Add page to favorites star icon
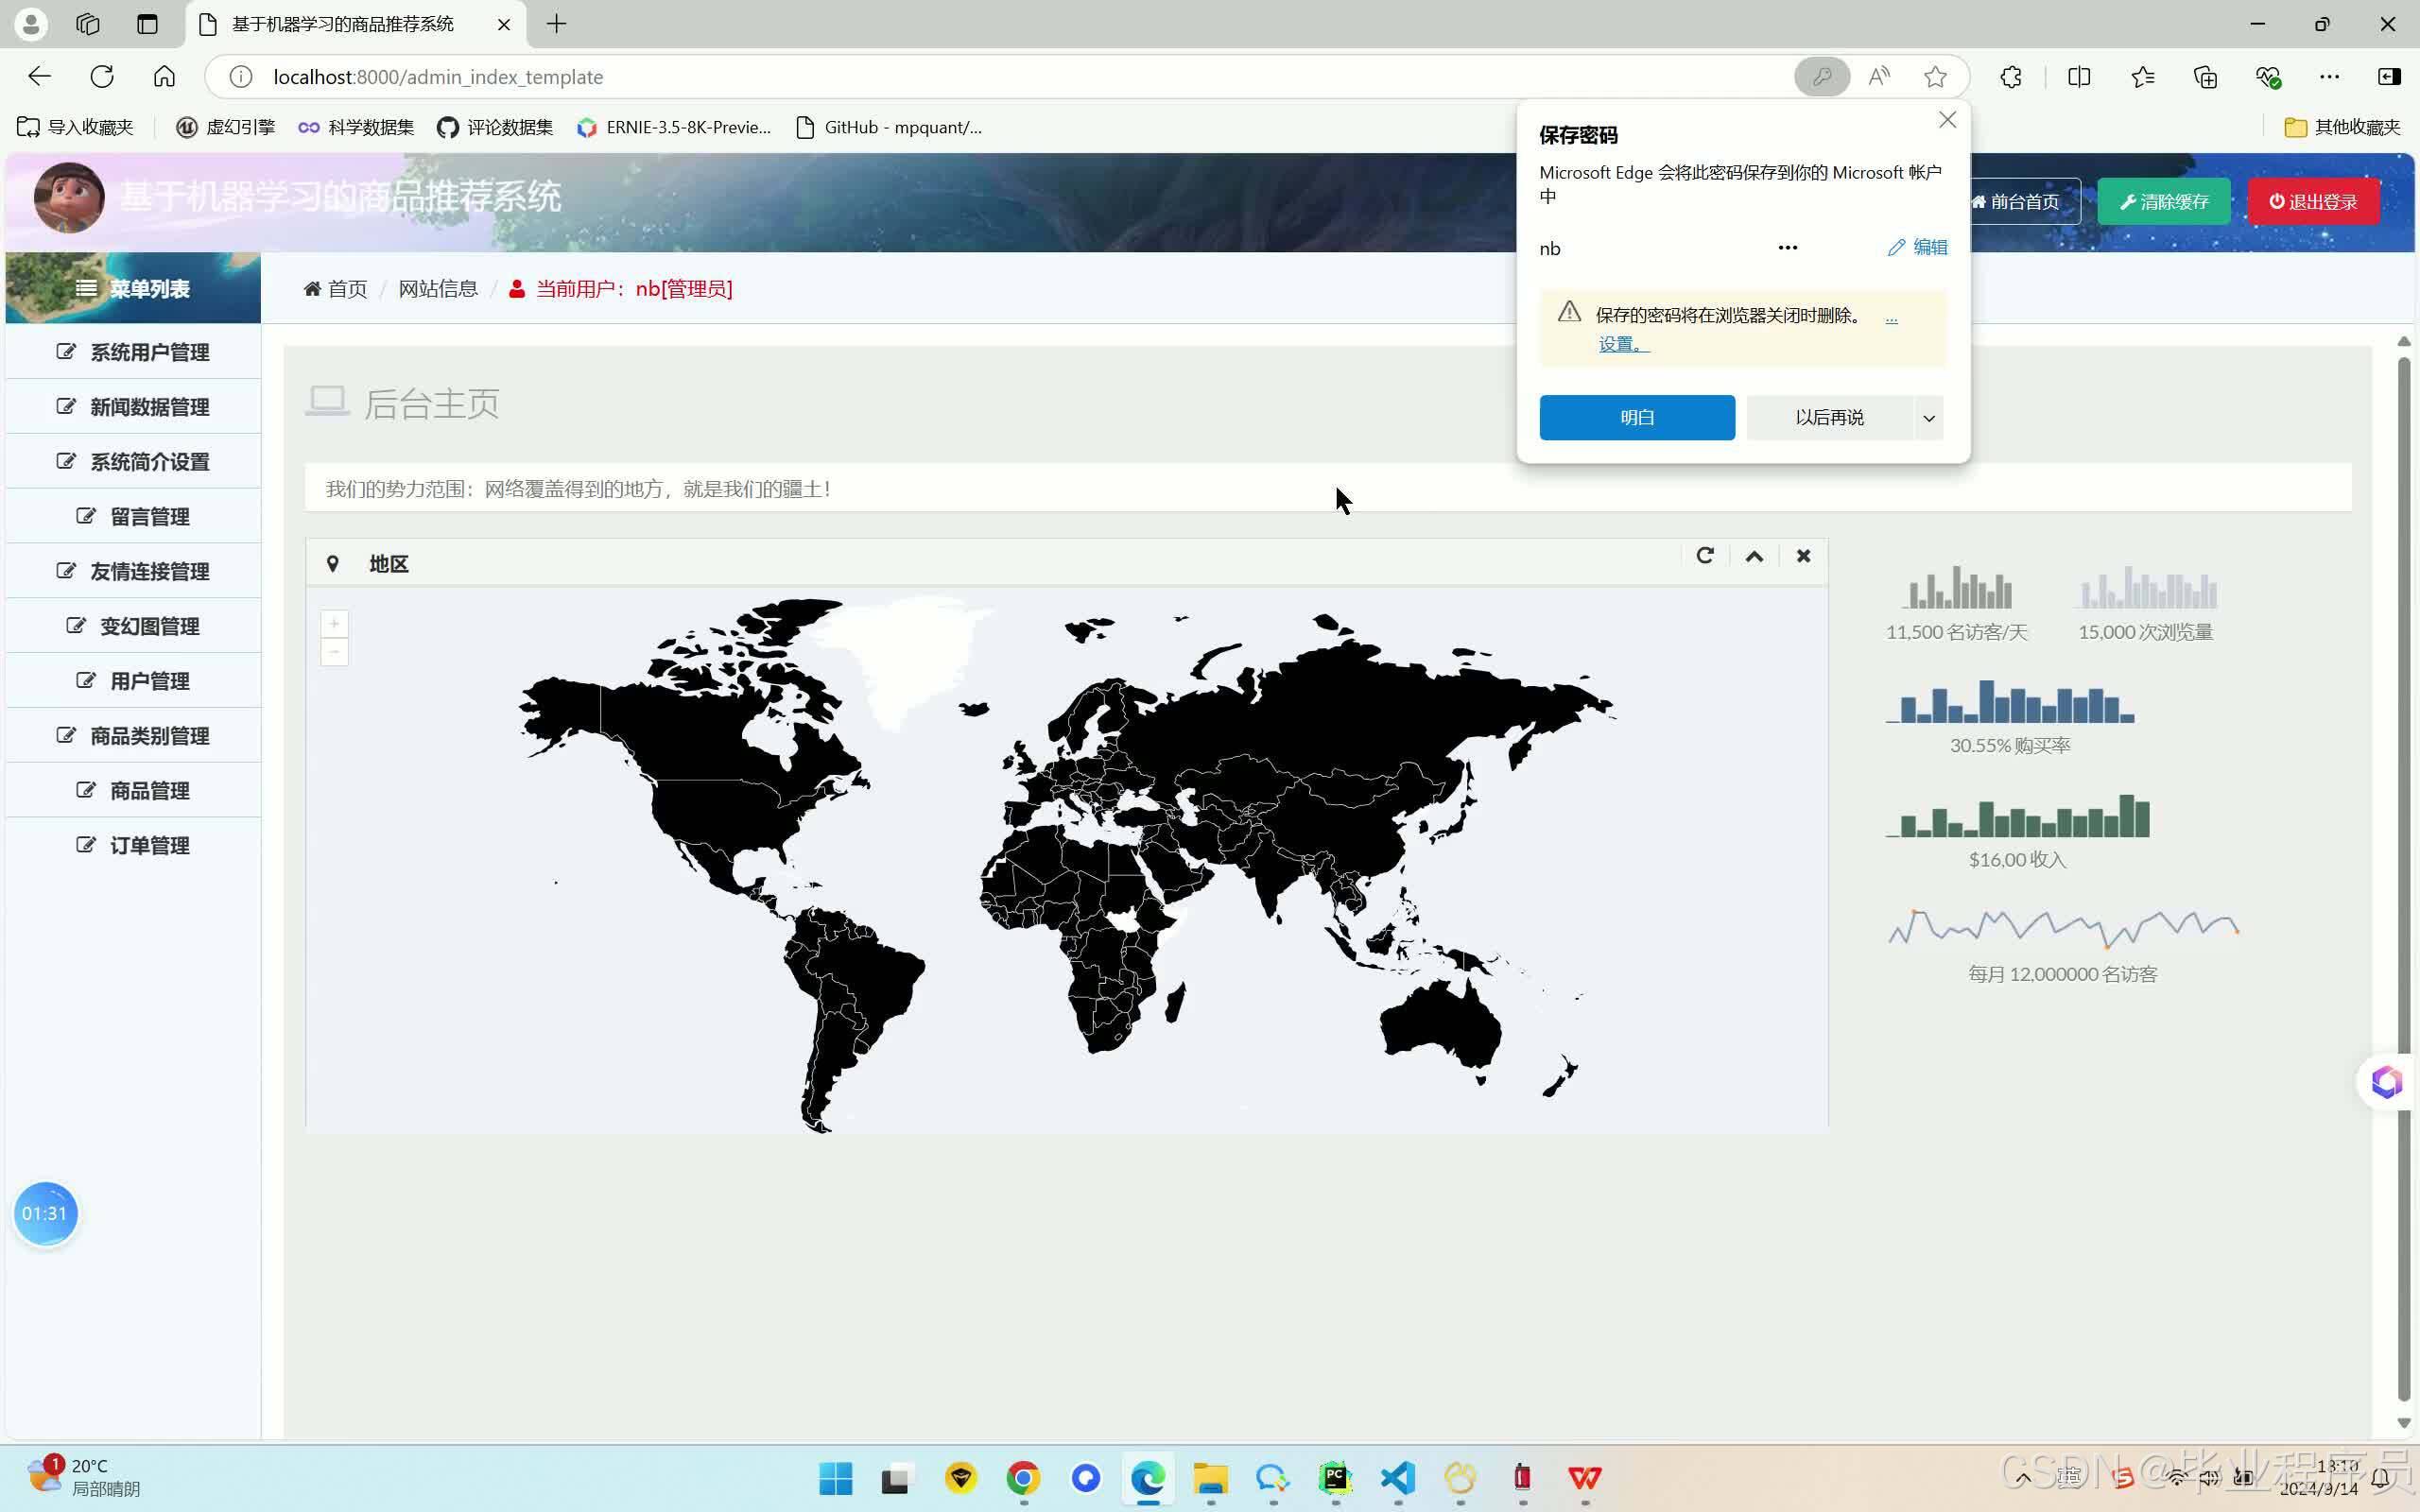This screenshot has height=1512, width=2420. point(1935,77)
